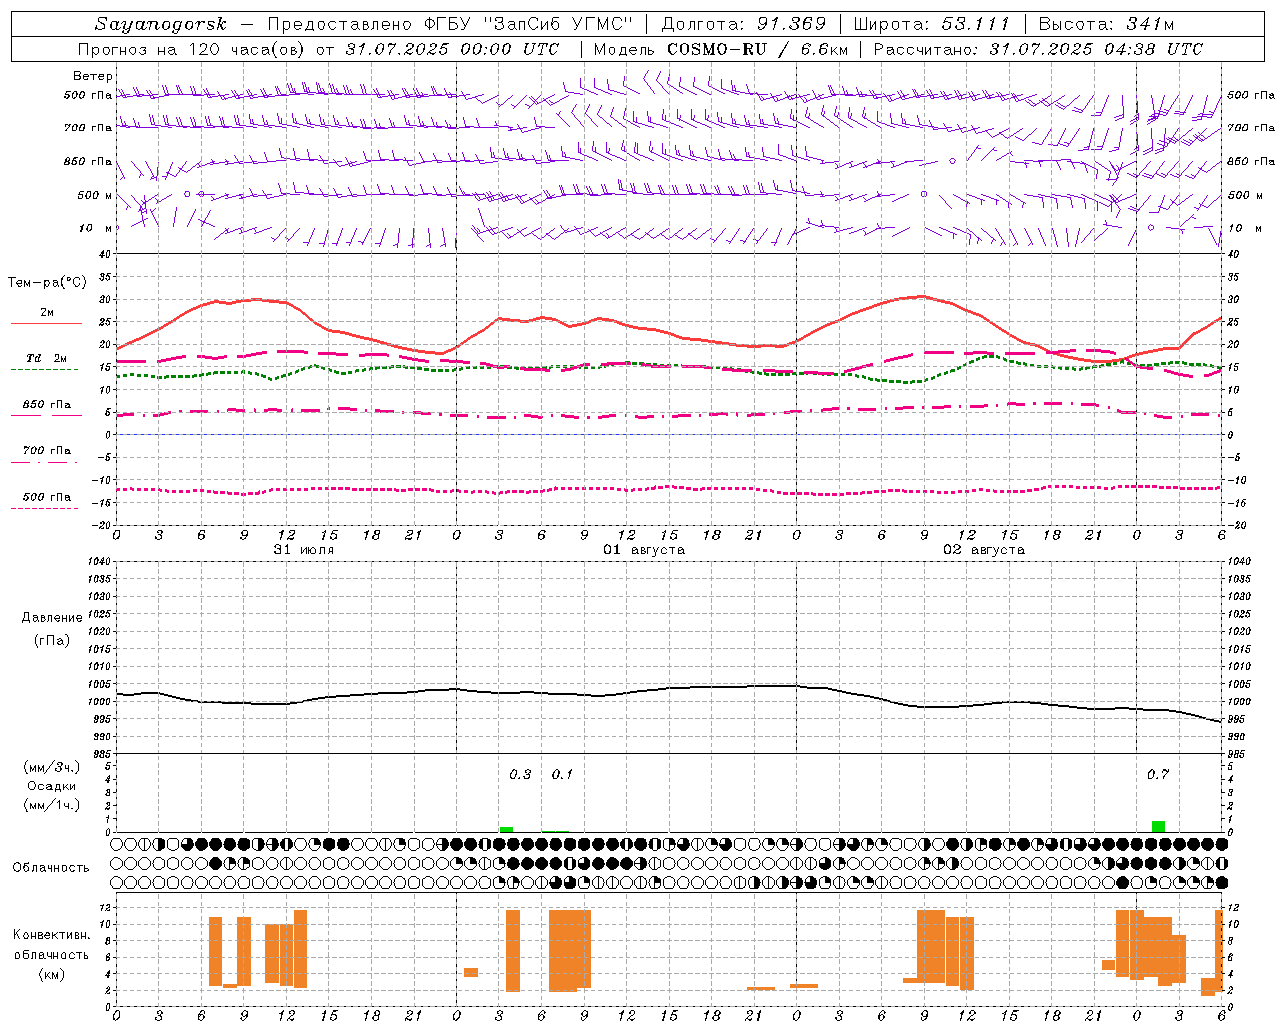Click the 'Конвективн.' convective cloud label

point(52,935)
